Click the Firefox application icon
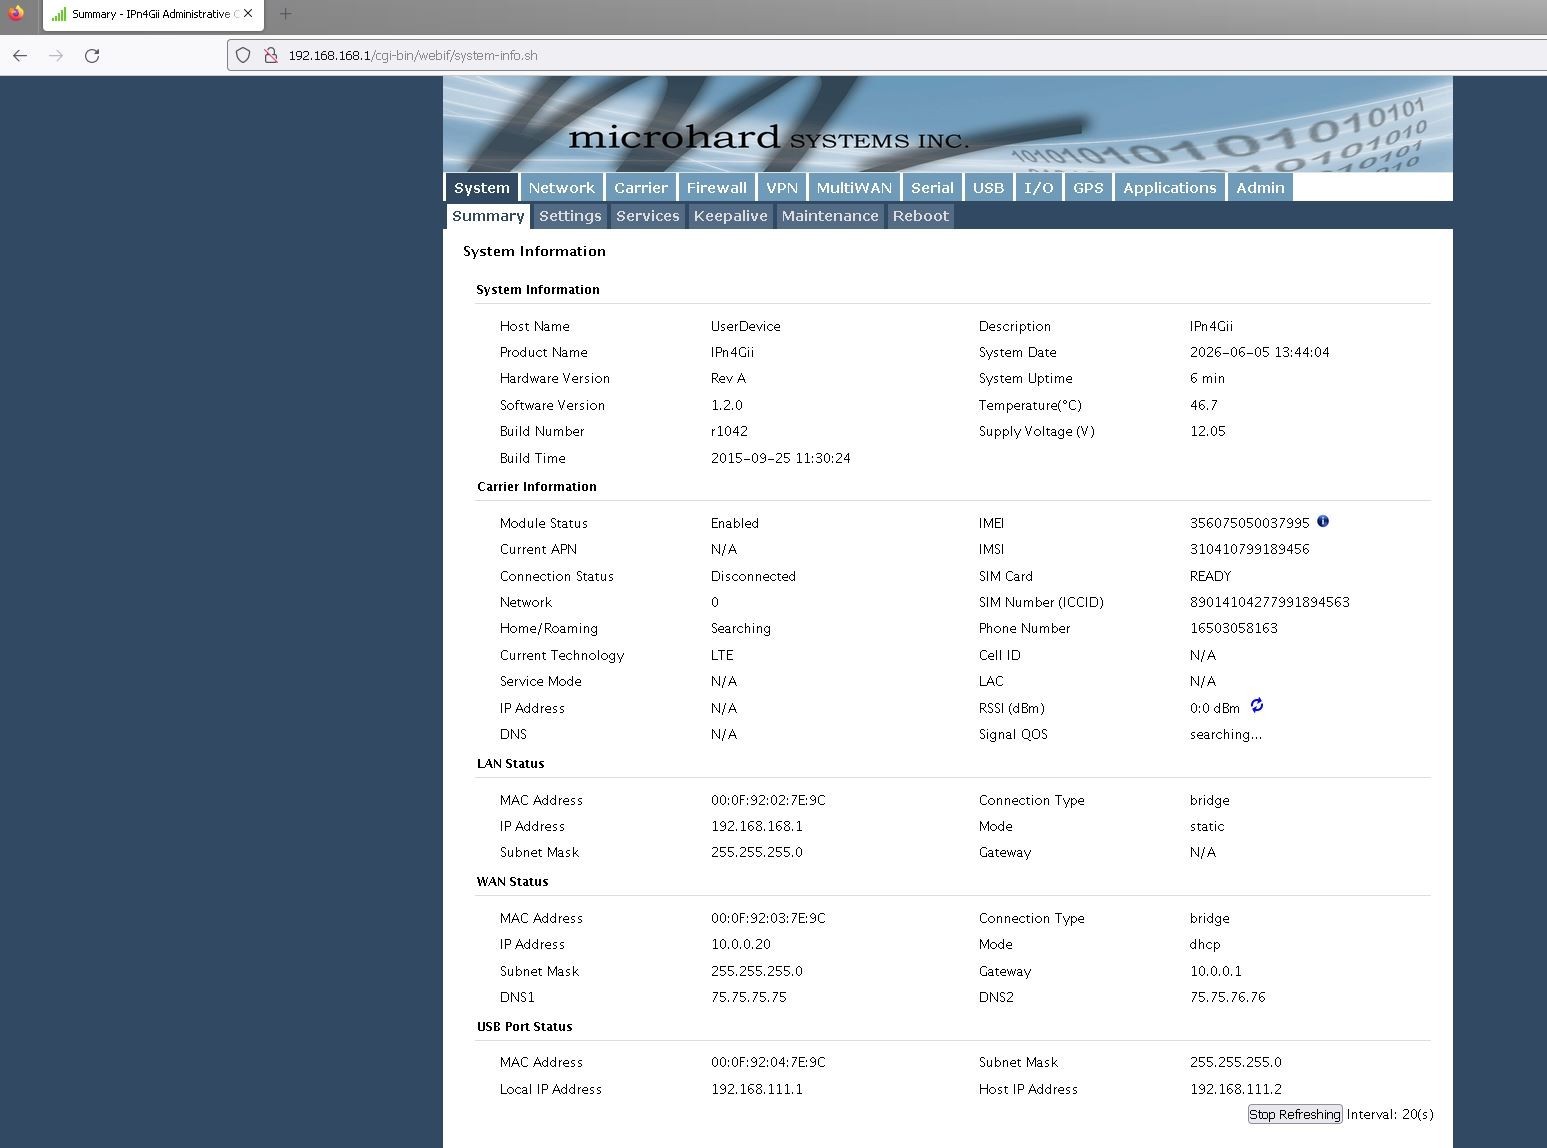1547x1148 pixels. click(16, 14)
